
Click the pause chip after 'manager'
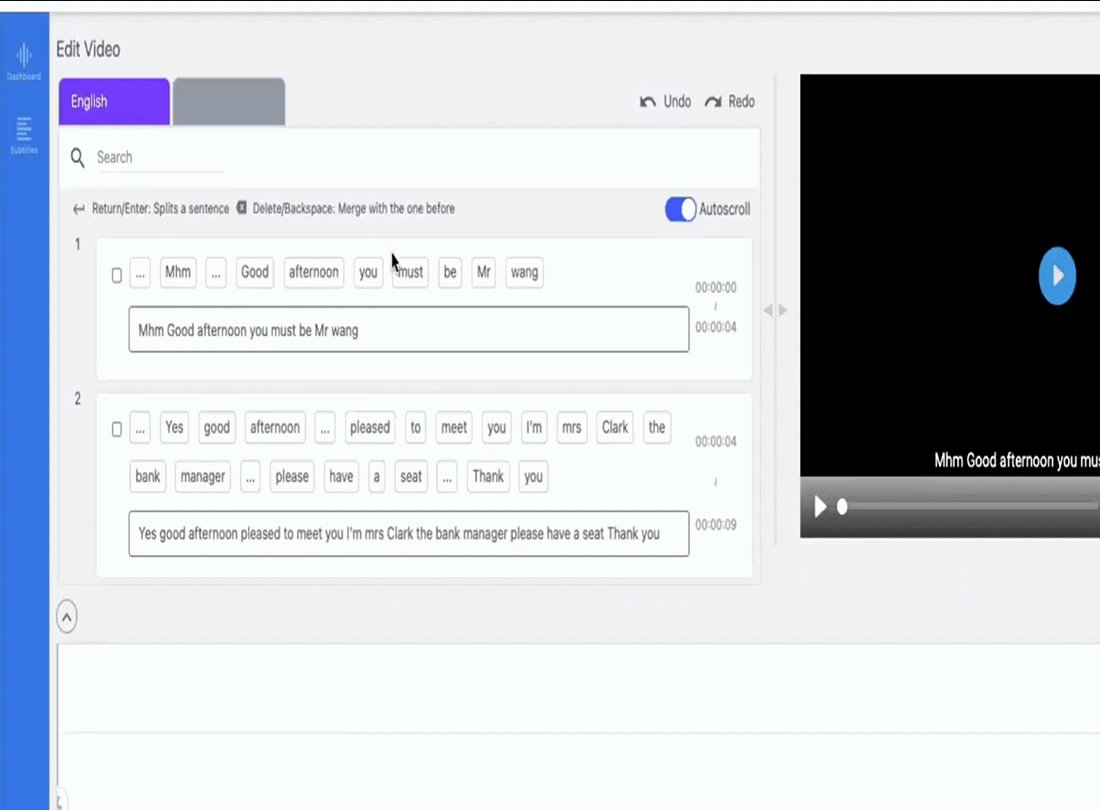click(250, 477)
